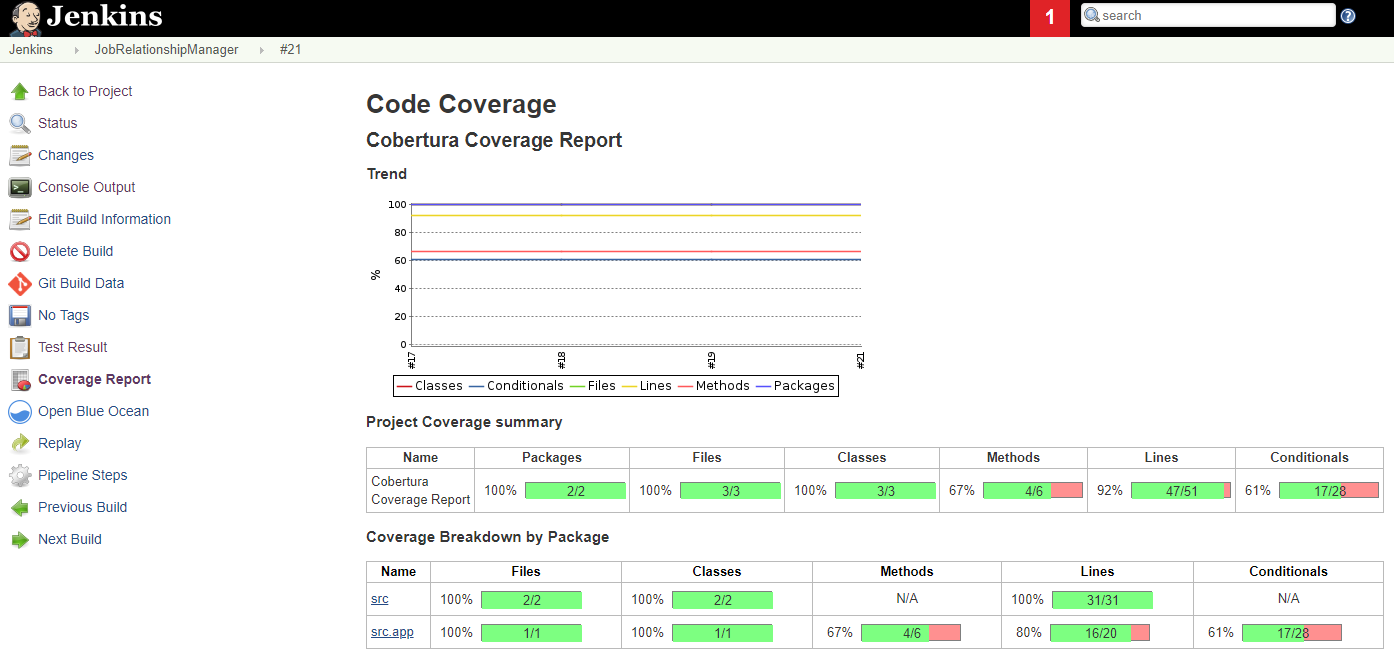Click the No Tags floppy disk icon
The image size is (1394, 670).
point(20,315)
